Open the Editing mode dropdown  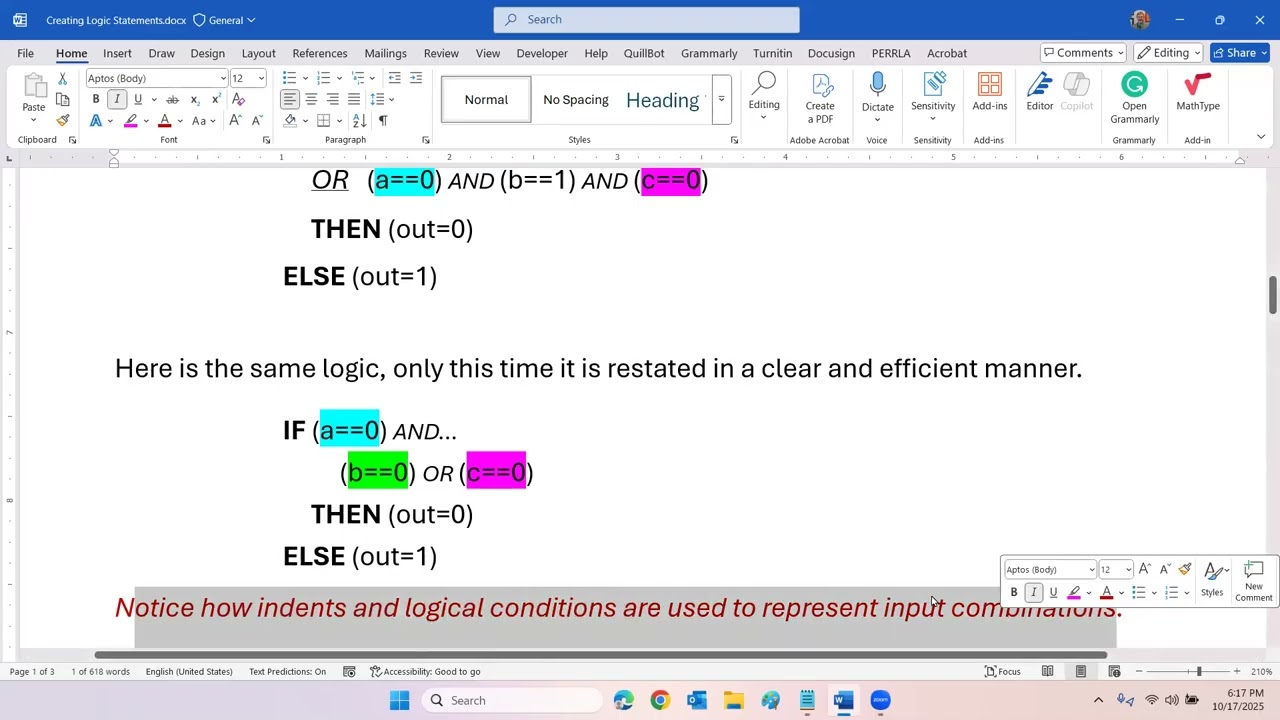(1168, 53)
